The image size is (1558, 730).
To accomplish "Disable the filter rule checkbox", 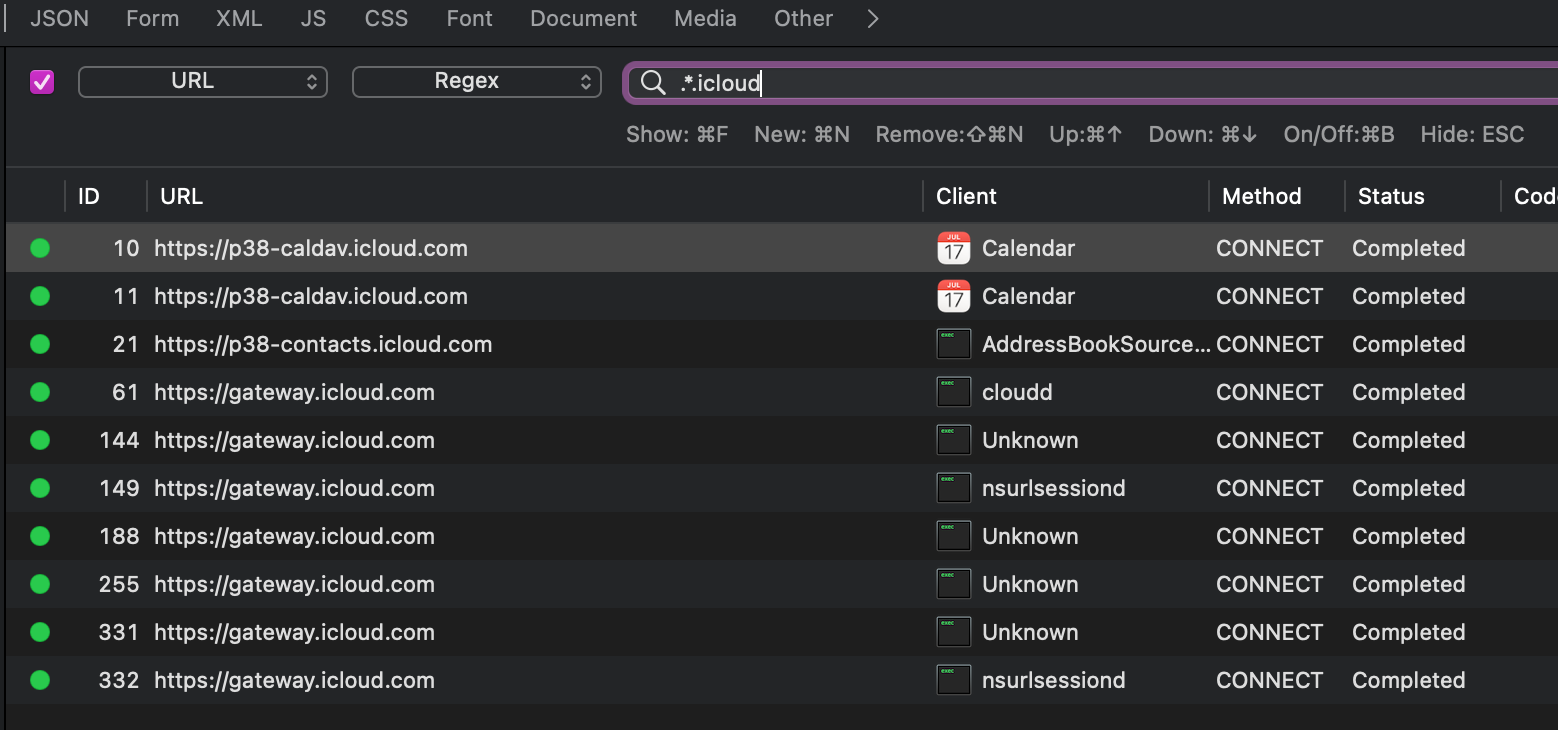I will pos(42,82).
